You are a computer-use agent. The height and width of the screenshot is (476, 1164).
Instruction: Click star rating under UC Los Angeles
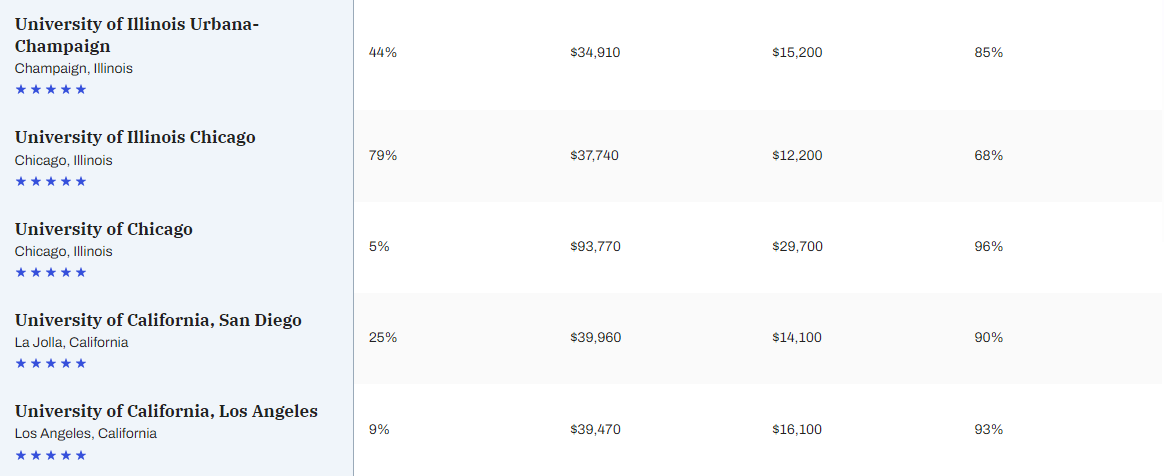[50, 455]
